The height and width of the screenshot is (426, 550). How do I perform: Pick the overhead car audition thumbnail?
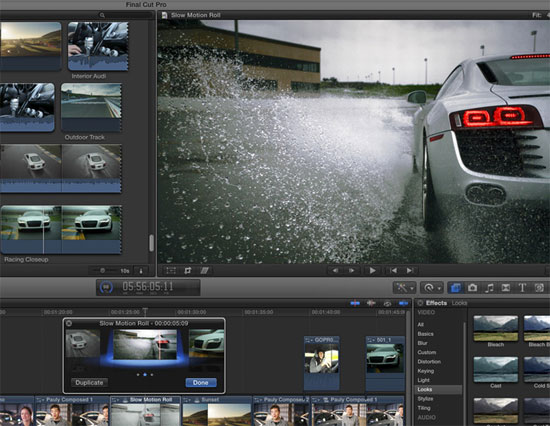point(83,343)
